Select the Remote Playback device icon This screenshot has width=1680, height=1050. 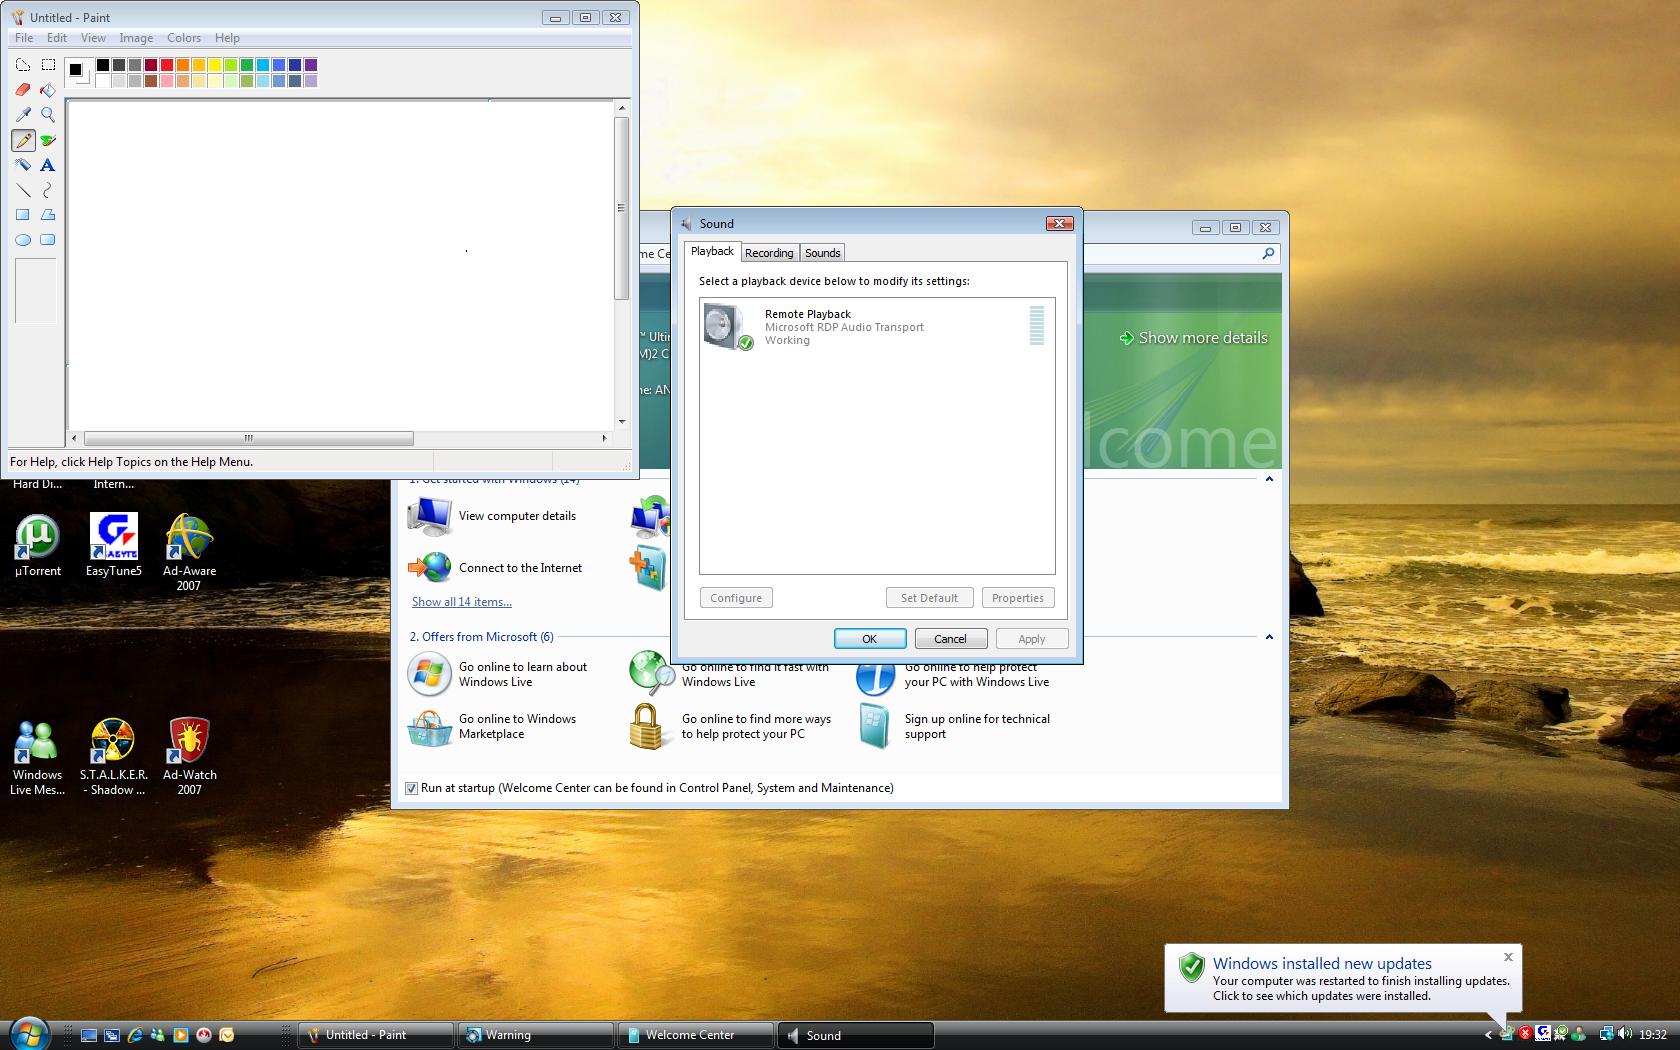(x=727, y=327)
